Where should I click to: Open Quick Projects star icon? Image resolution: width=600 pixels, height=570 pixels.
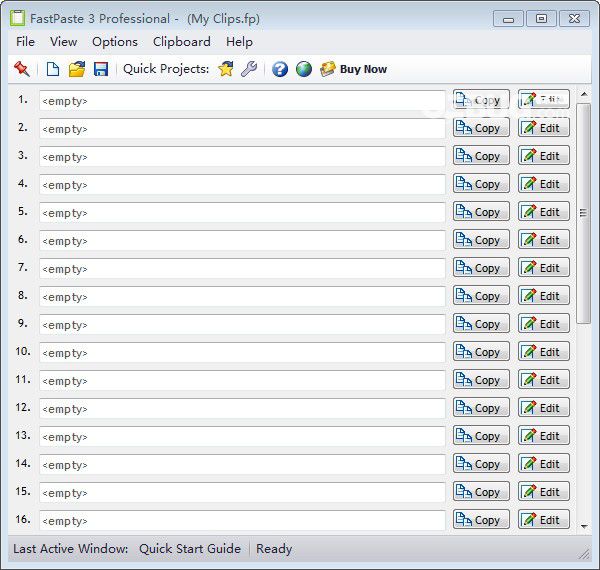coord(226,69)
